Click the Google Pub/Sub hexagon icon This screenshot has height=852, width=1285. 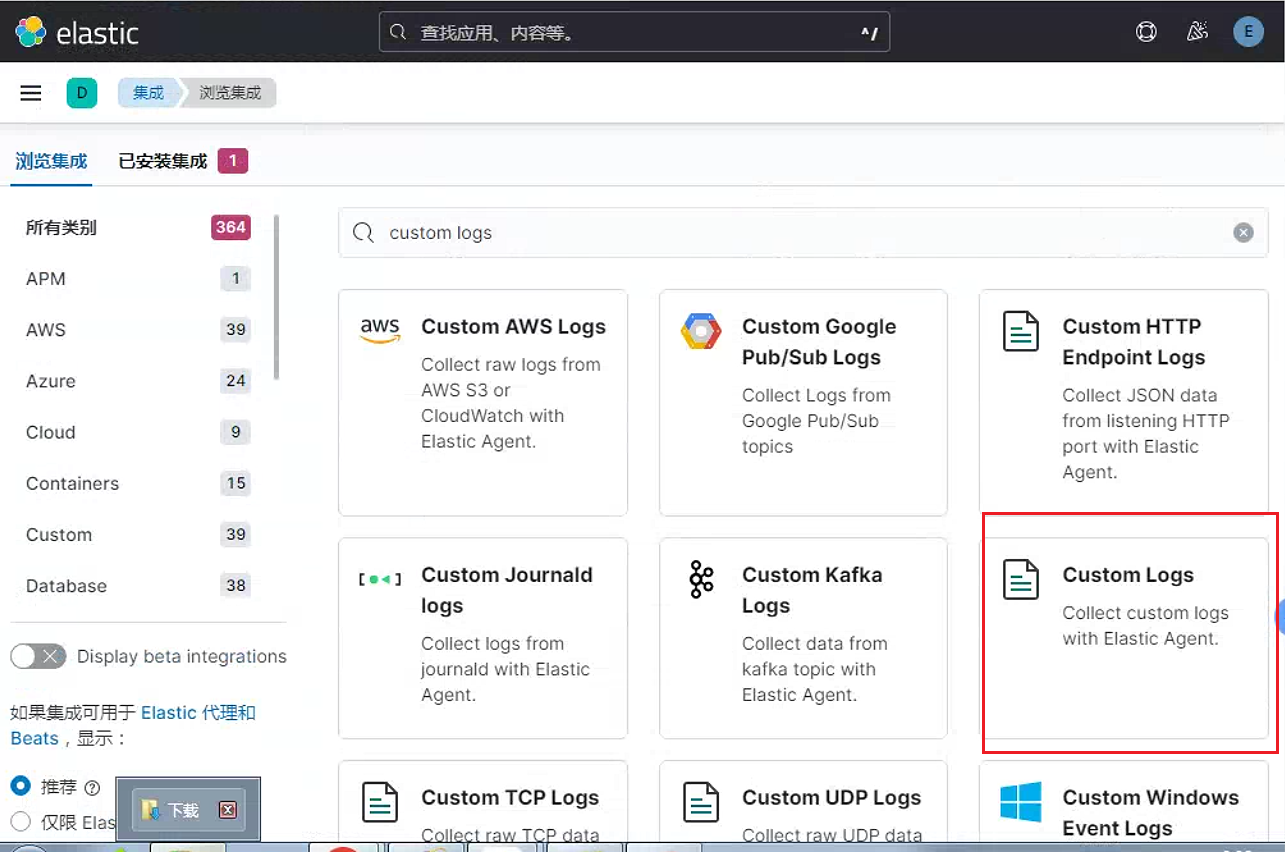point(701,331)
